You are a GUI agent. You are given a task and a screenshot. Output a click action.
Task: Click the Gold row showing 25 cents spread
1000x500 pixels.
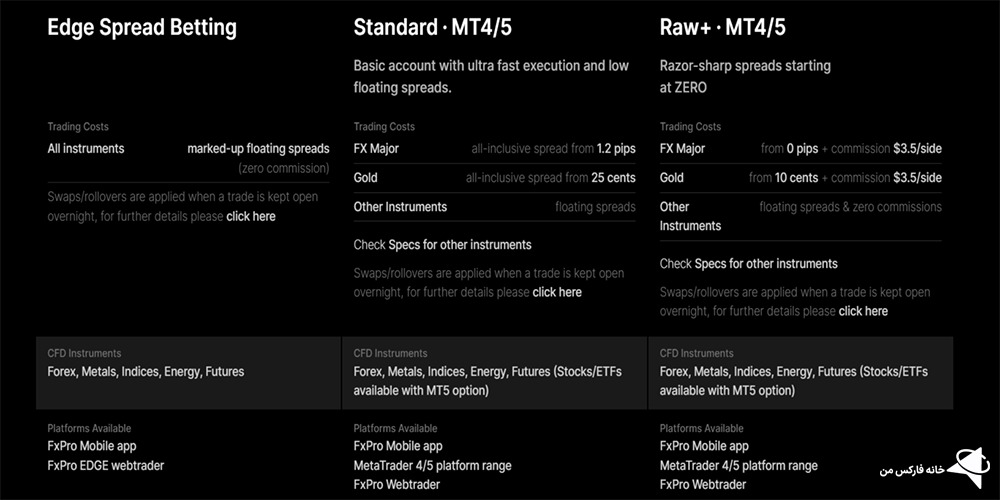click(x=494, y=178)
